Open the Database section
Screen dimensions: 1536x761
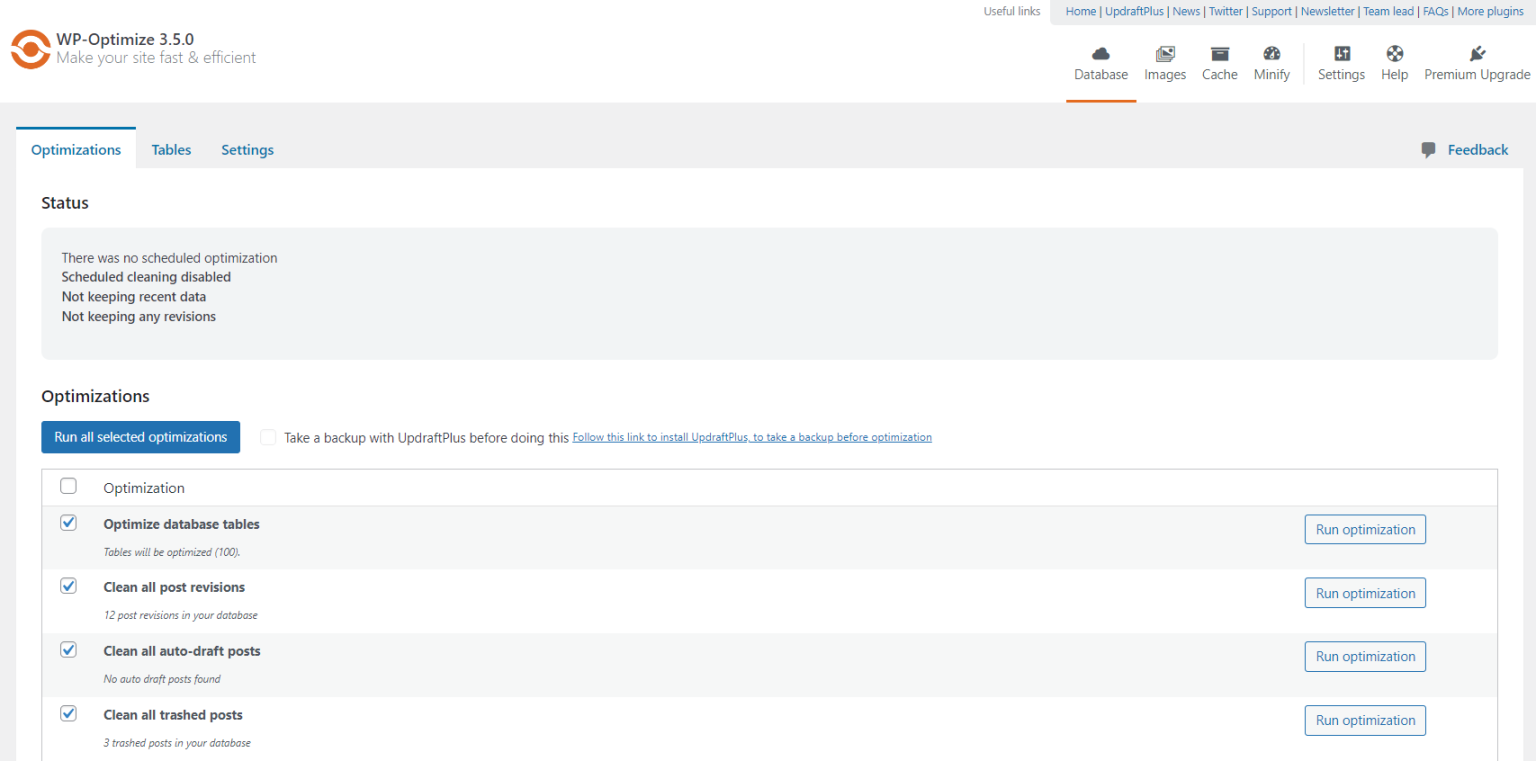click(1100, 63)
